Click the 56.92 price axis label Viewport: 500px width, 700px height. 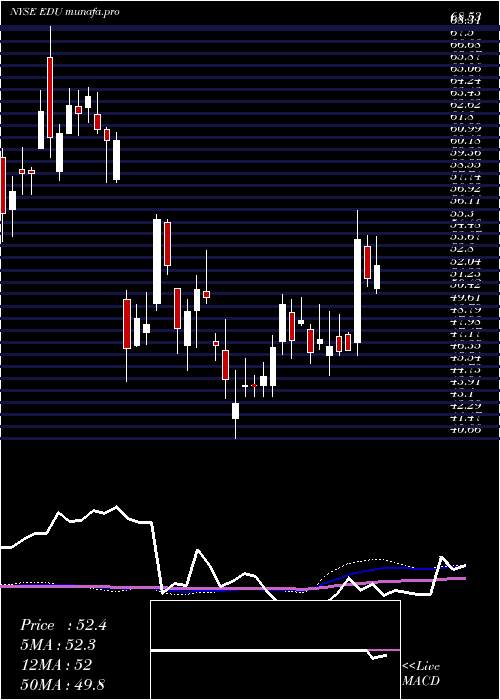[466, 189]
